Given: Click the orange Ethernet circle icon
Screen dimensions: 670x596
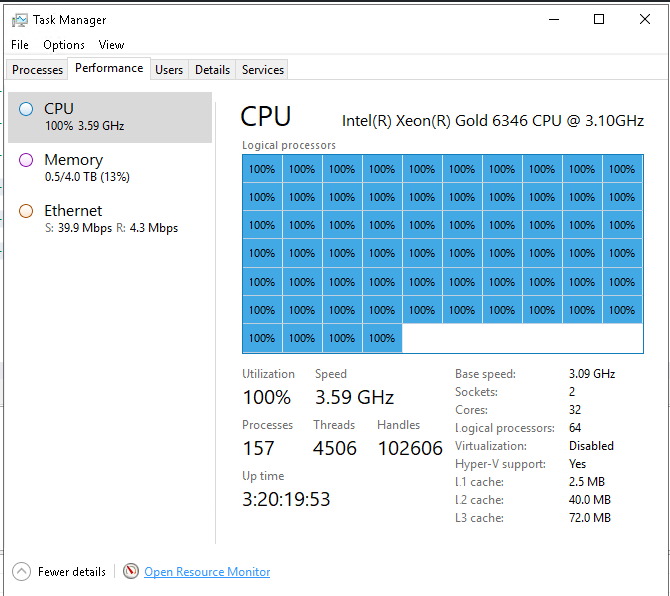Looking at the screenshot, I should point(26,211).
